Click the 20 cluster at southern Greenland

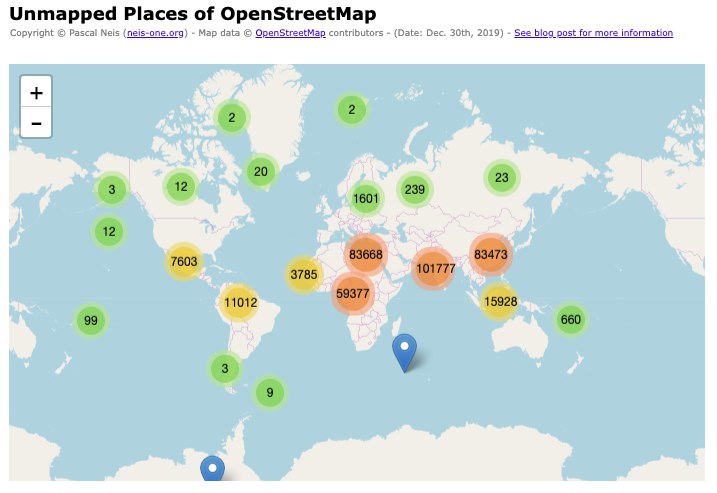click(261, 171)
